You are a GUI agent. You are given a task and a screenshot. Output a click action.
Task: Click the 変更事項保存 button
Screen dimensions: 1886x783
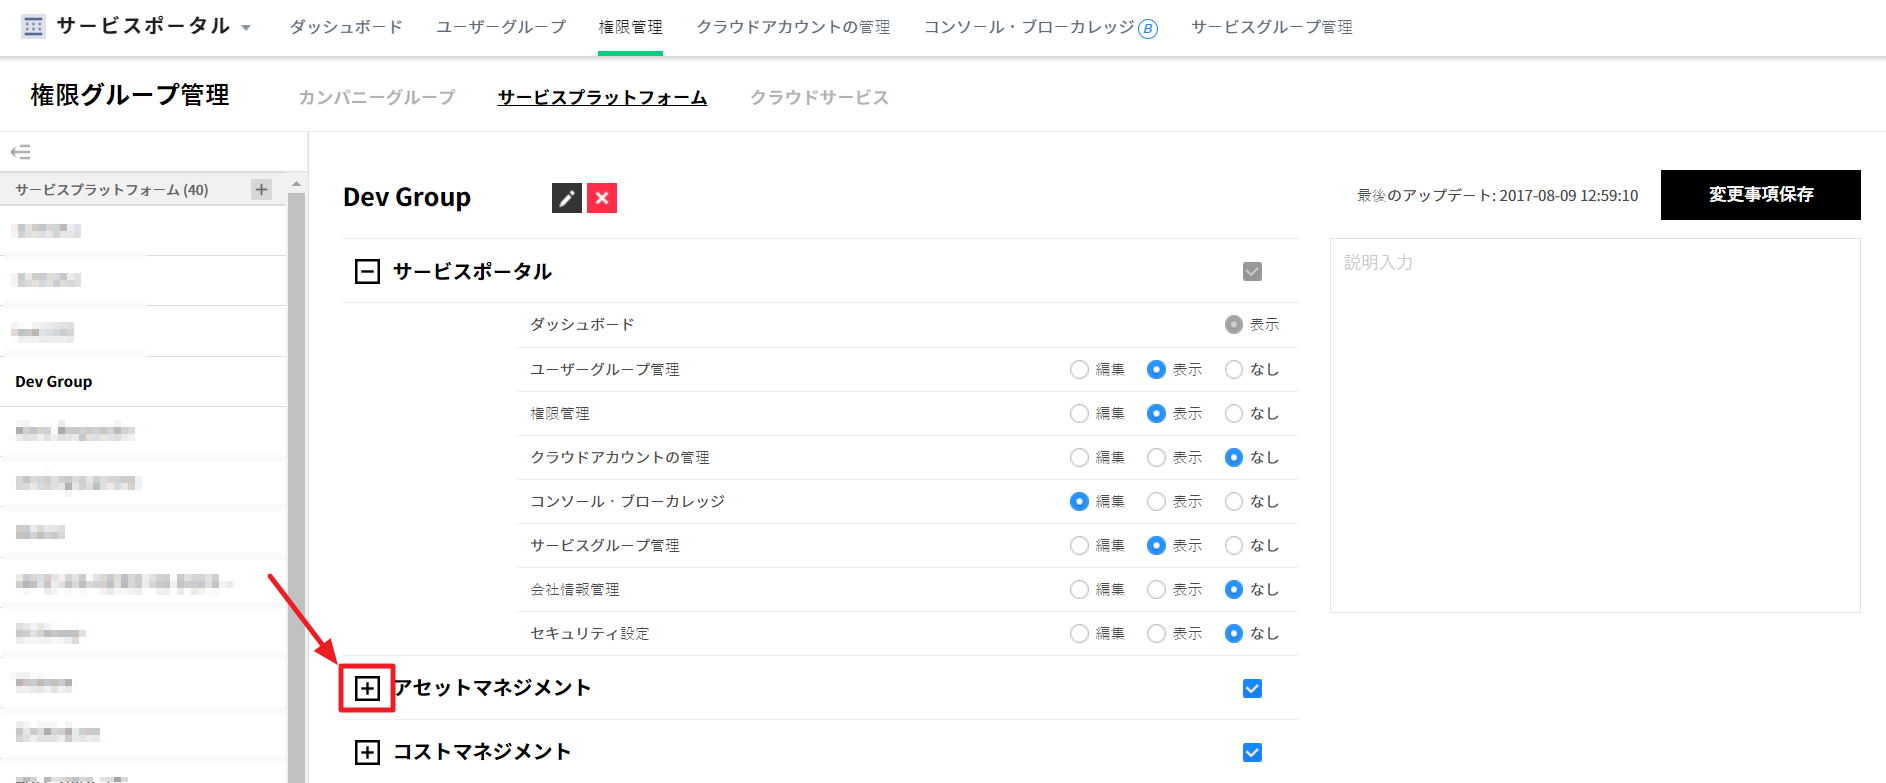click(1760, 195)
